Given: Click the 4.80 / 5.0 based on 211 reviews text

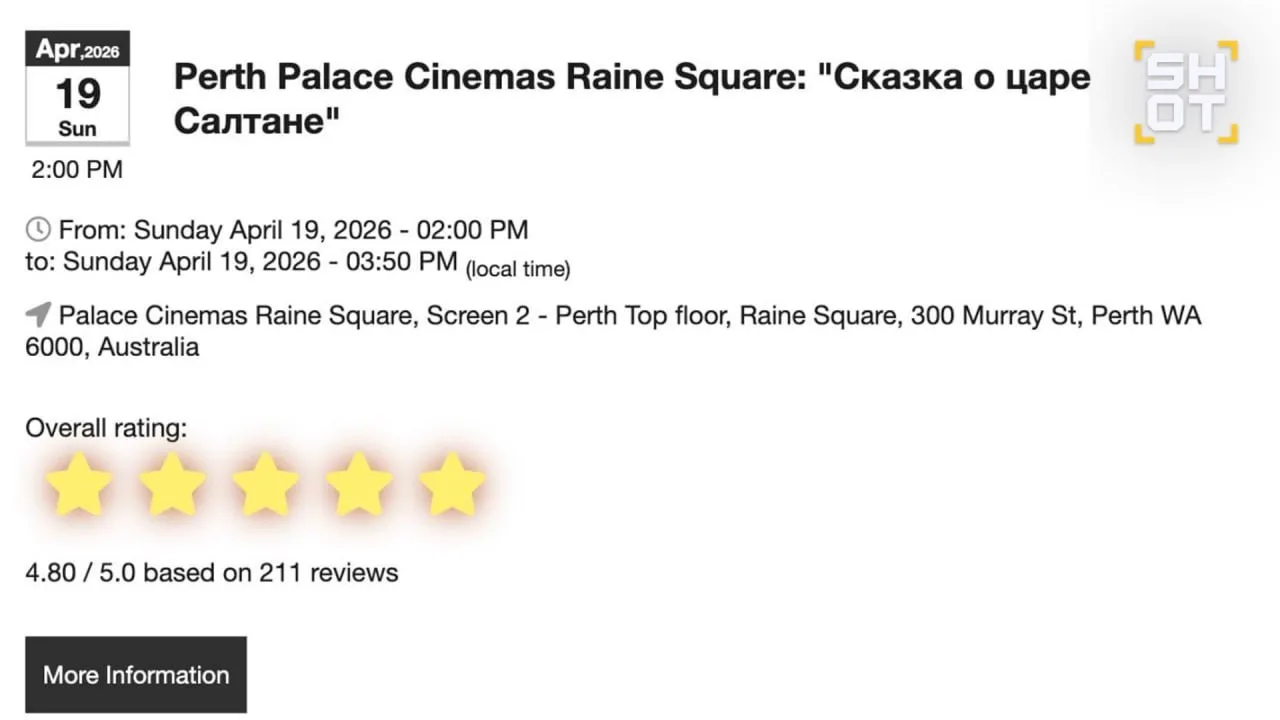Looking at the screenshot, I should [212, 573].
